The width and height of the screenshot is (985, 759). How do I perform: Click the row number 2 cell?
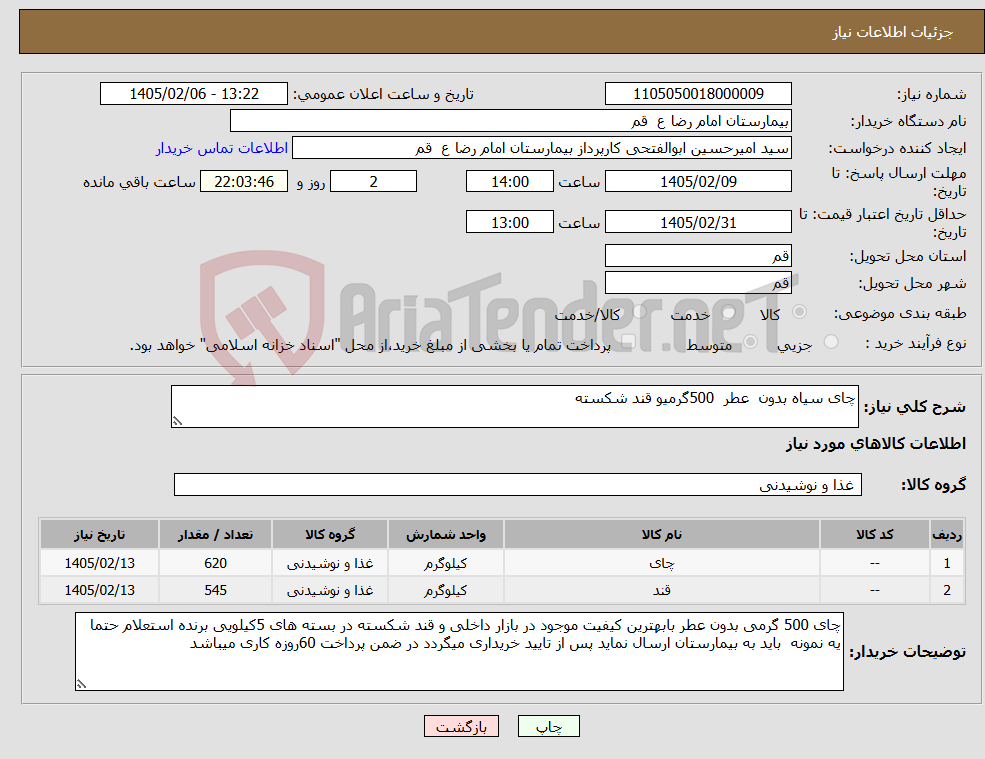click(x=947, y=591)
